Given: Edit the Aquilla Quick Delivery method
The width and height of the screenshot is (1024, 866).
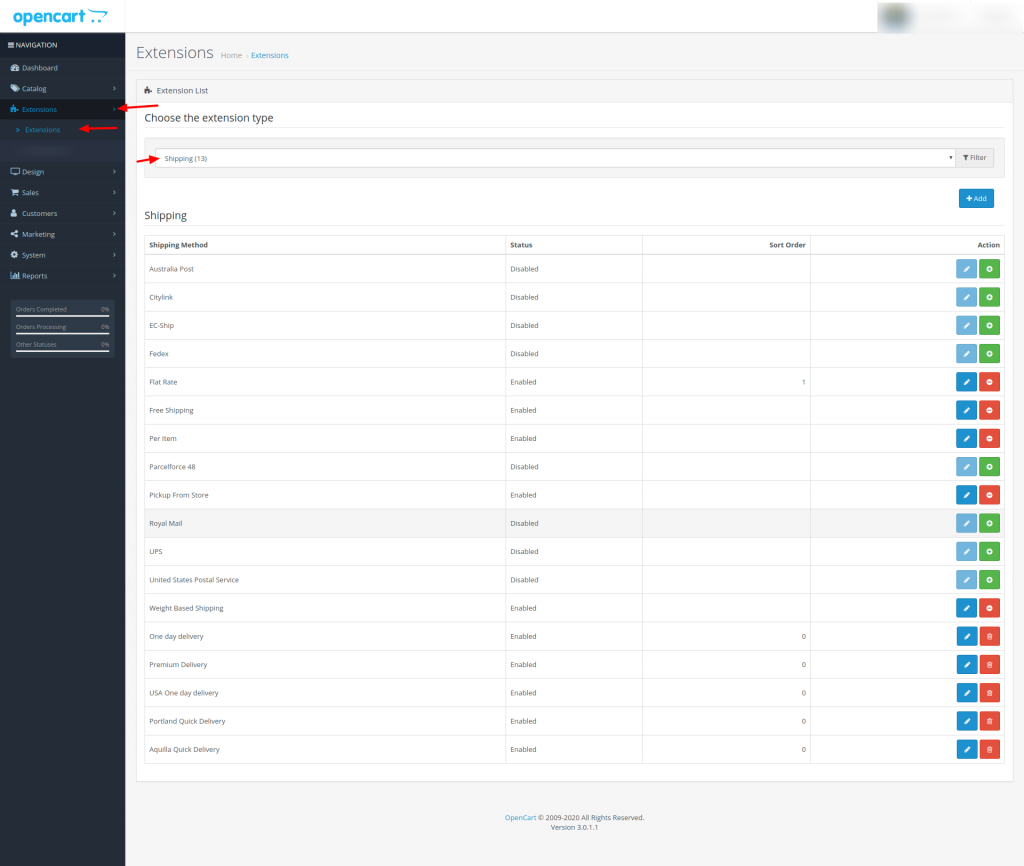Looking at the screenshot, I should (966, 749).
